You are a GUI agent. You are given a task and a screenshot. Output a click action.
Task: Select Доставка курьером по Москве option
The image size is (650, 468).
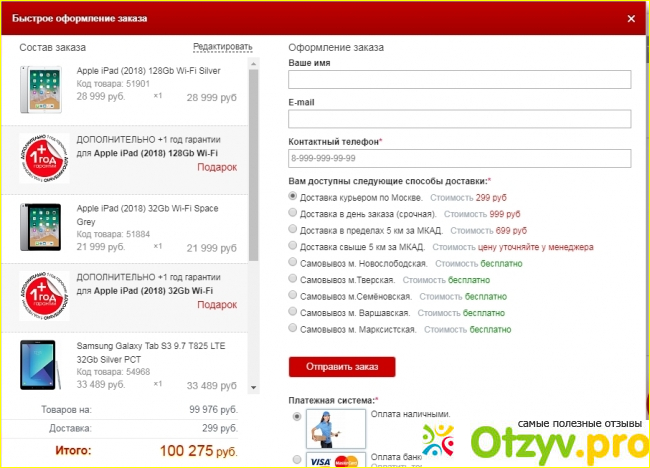293,197
